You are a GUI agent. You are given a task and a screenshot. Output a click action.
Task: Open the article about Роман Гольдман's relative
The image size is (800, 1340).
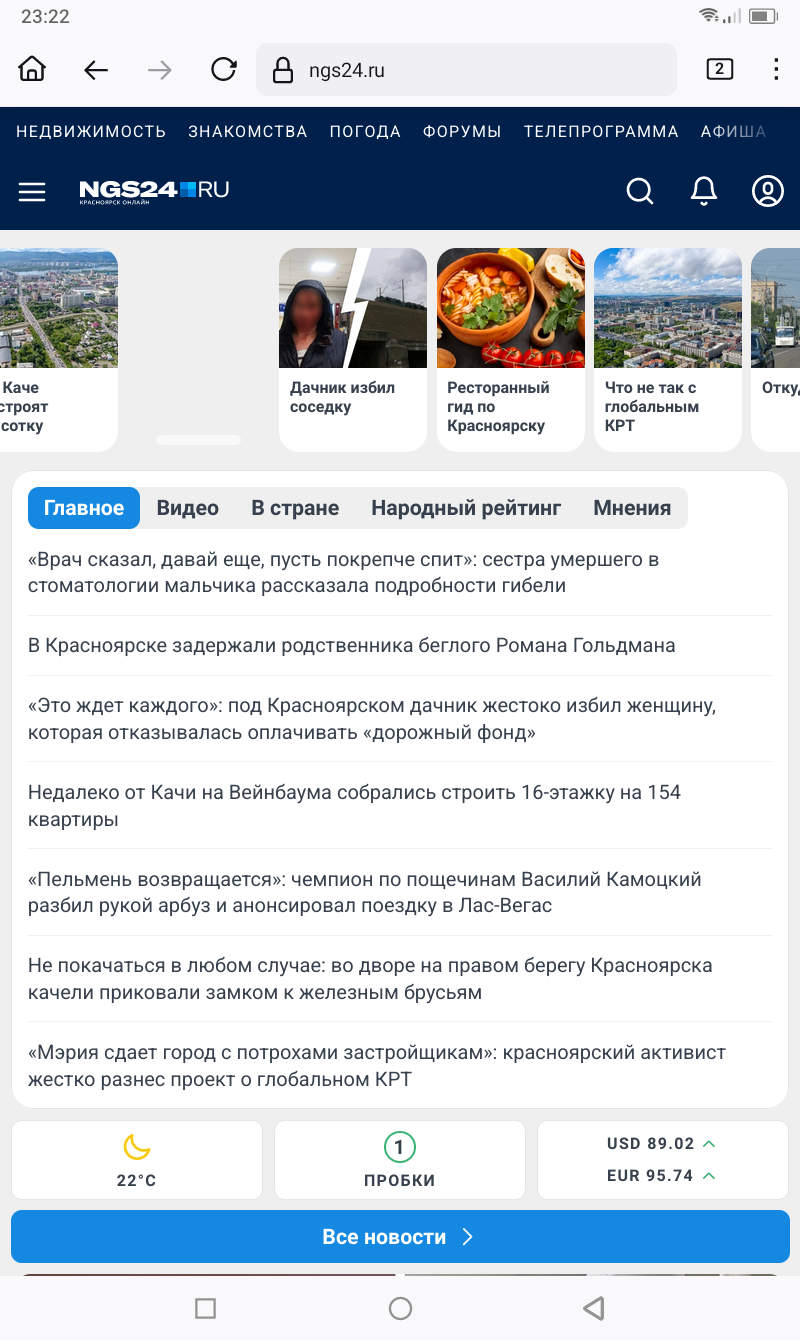[x=352, y=646]
